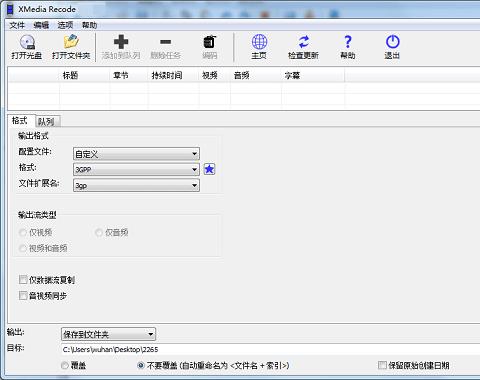Expand the format dropdown showing 3GPP
Viewport: 480px width, 380px height.
(x=136, y=170)
